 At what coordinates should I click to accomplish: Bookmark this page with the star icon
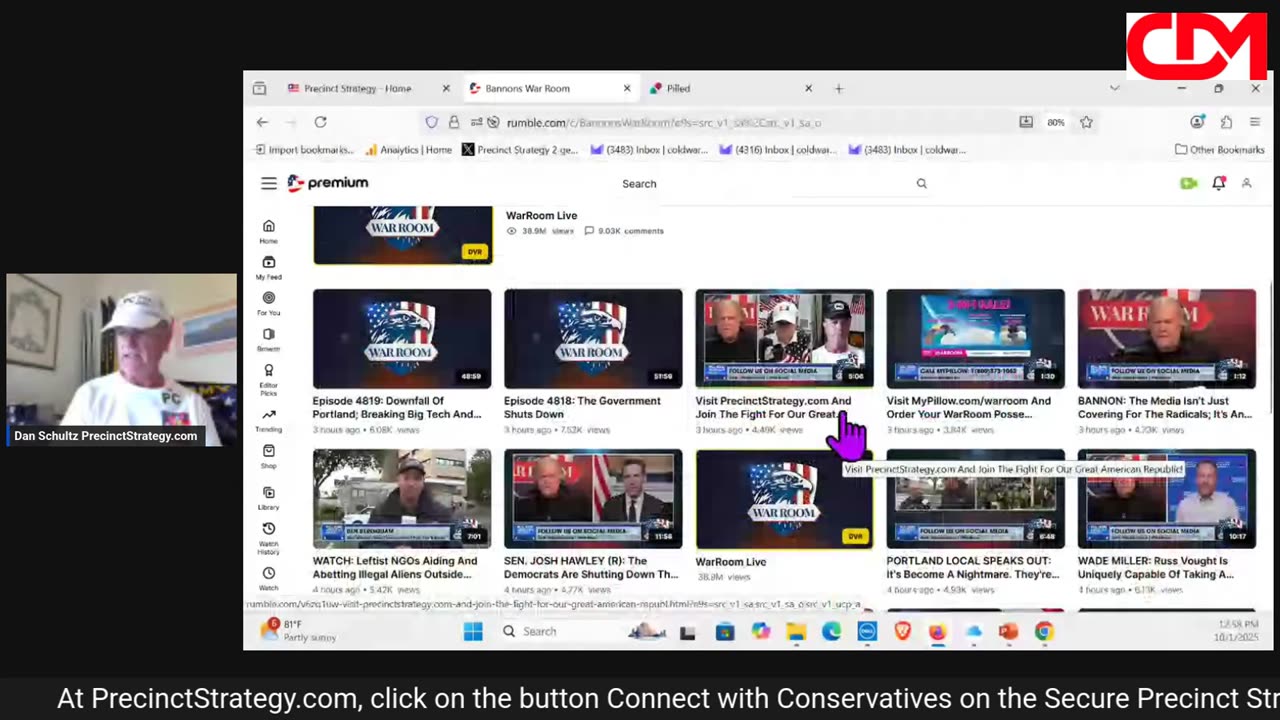click(1086, 122)
